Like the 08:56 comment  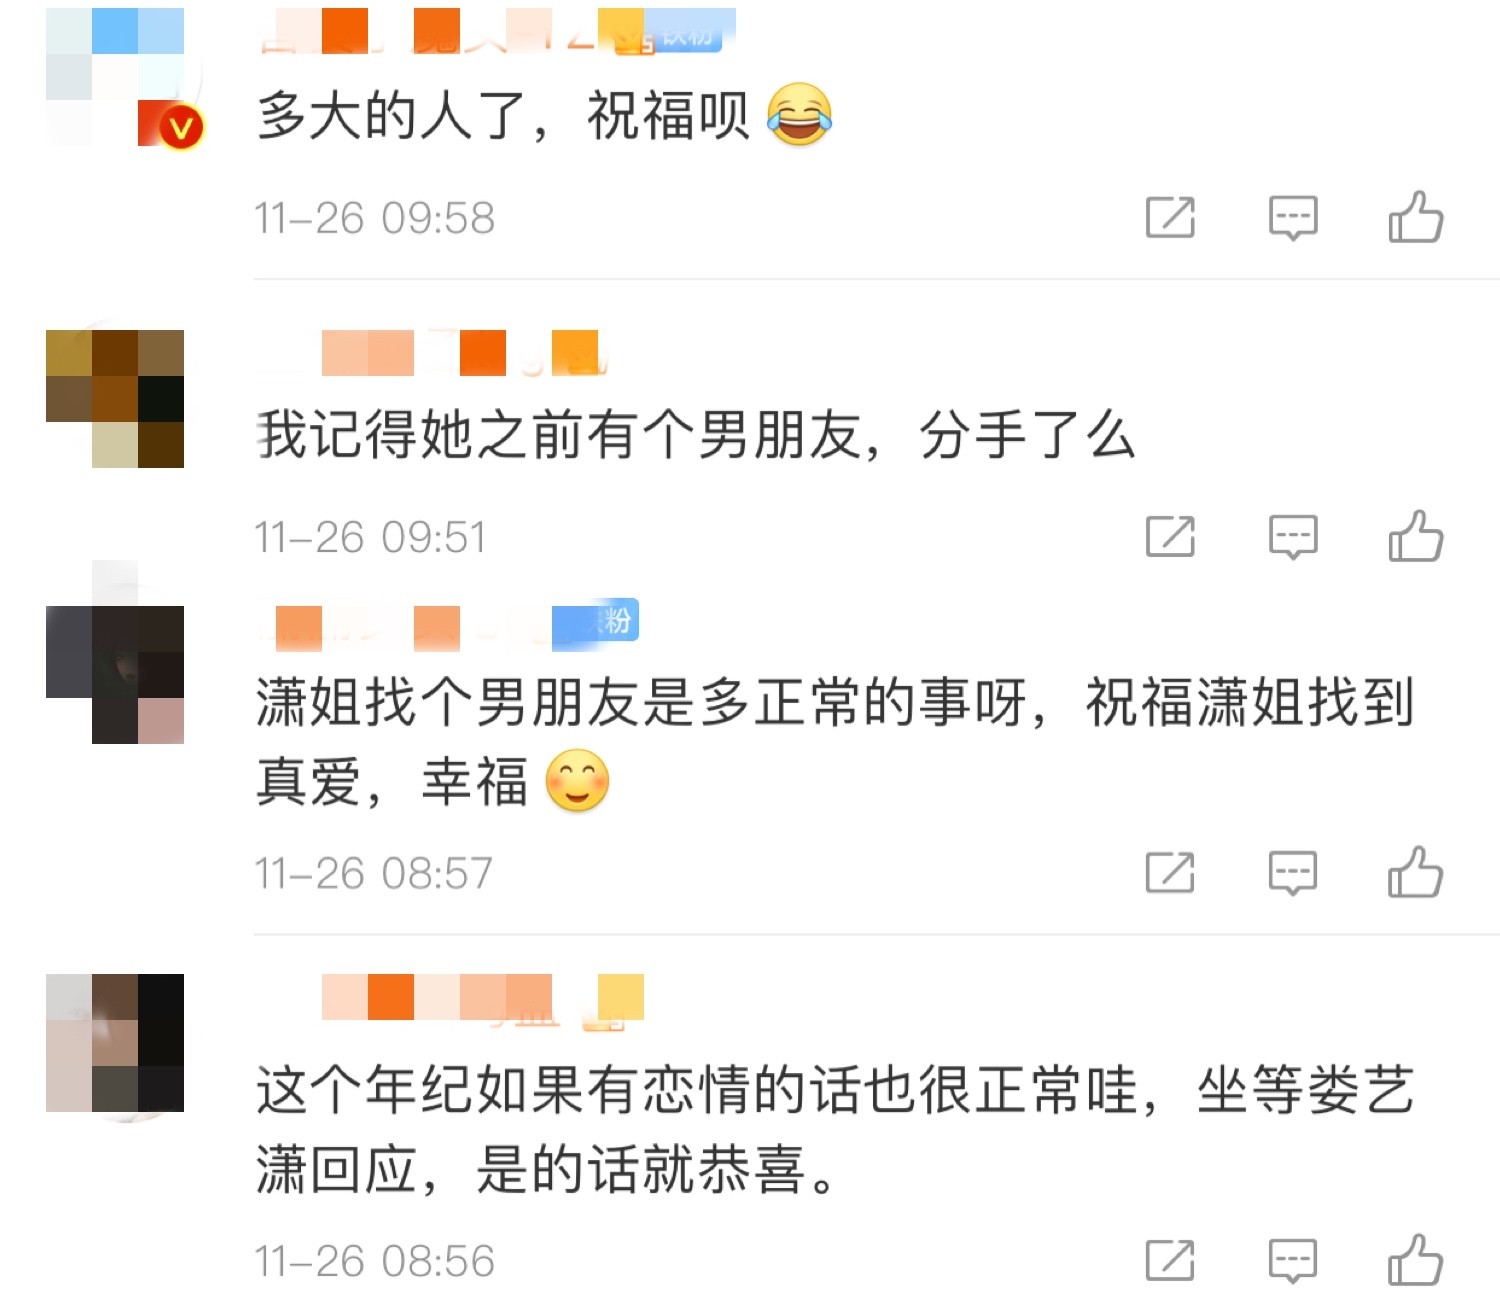pyautogui.click(x=1415, y=1259)
